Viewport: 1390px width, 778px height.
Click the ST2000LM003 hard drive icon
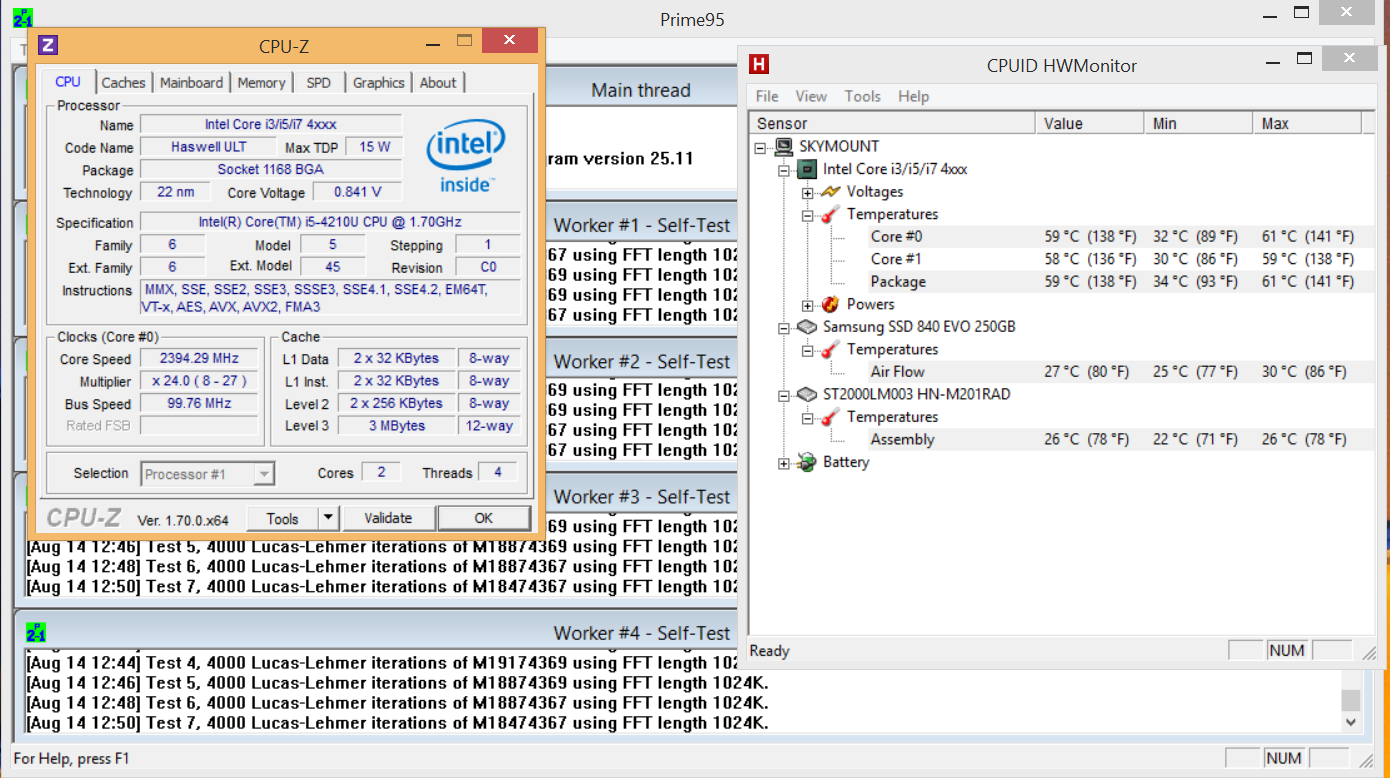(x=807, y=394)
